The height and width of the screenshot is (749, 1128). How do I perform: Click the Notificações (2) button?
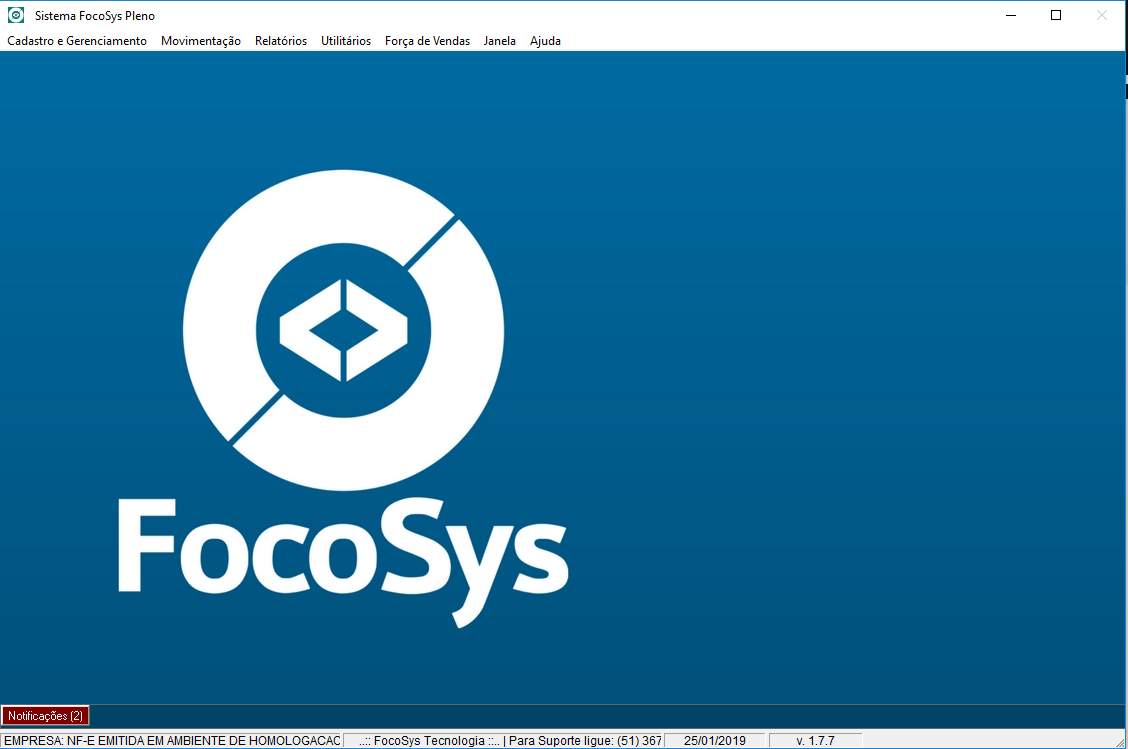45,716
